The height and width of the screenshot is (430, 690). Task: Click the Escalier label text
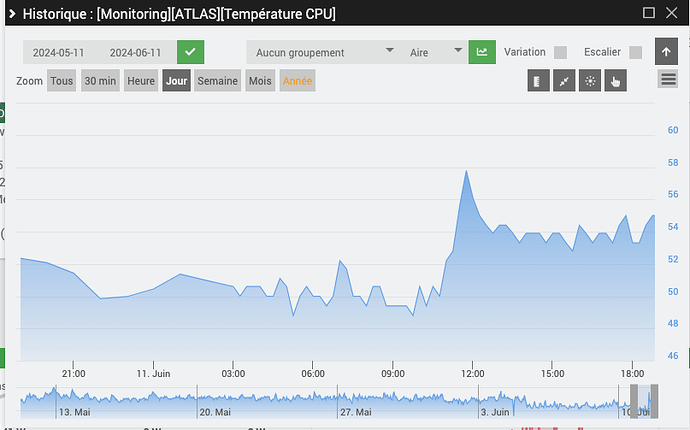(x=602, y=52)
